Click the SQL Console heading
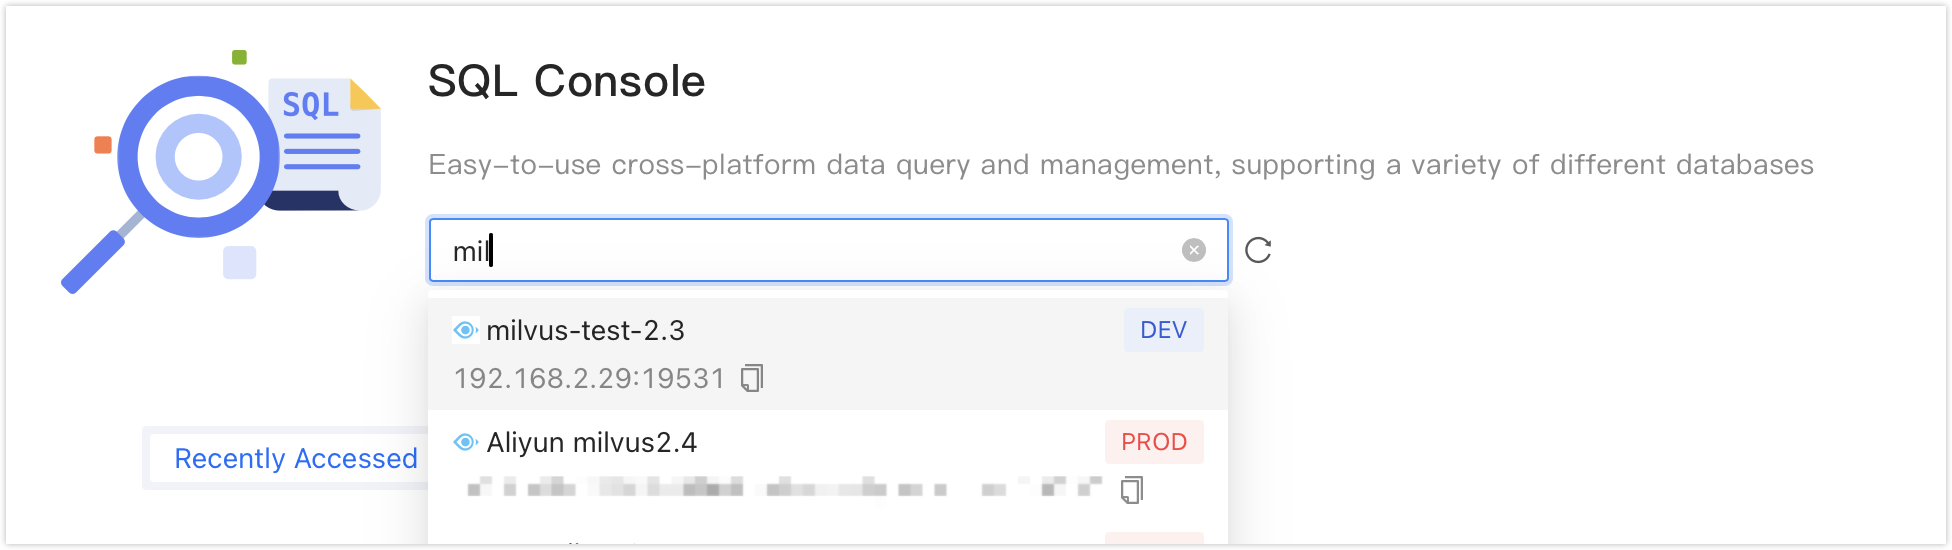The image size is (1952, 550). [x=567, y=81]
